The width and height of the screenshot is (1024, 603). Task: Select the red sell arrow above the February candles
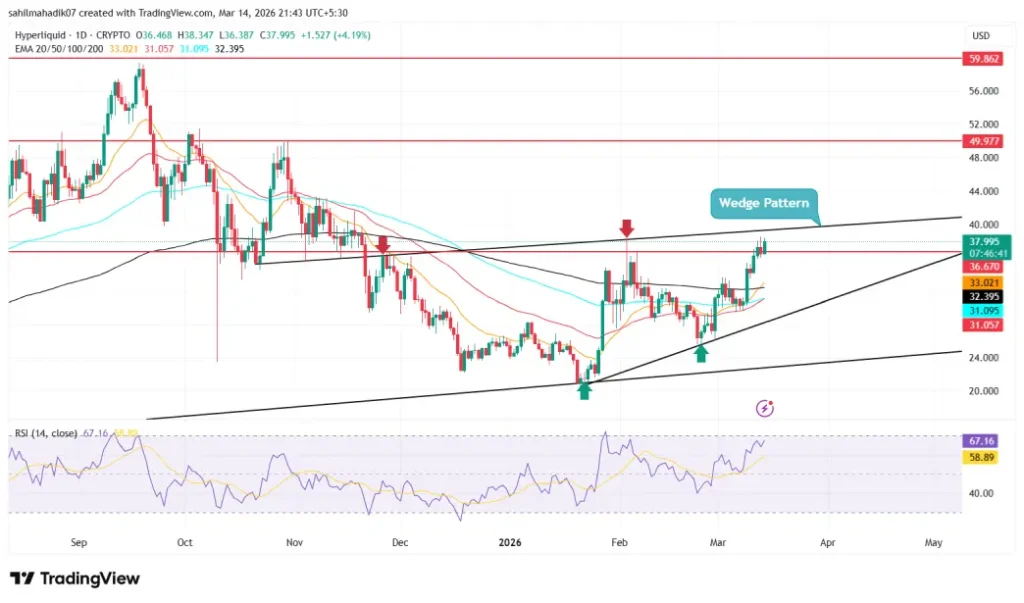pos(627,228)
